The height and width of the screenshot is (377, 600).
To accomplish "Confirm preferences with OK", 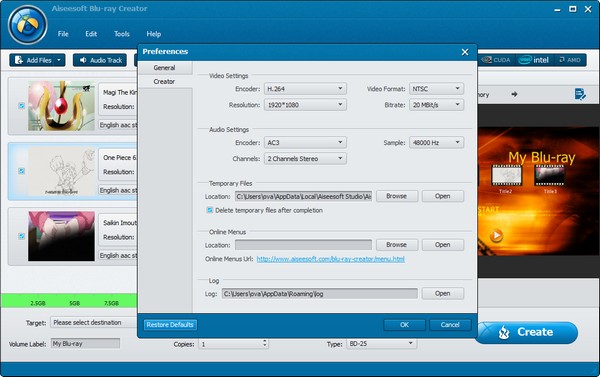I will (x=404, y=325).
